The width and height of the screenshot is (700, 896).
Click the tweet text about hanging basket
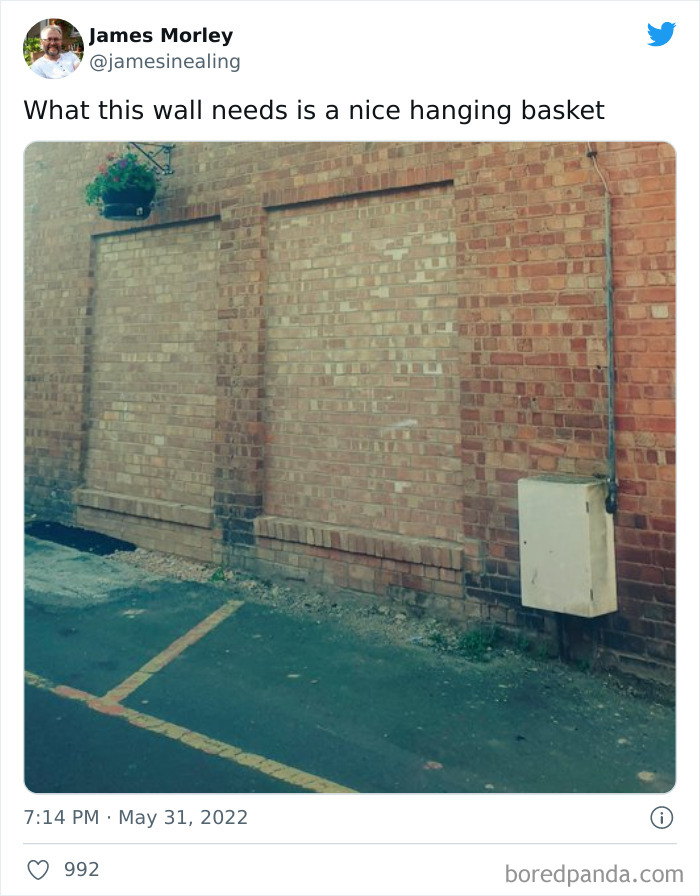tap(314, 110)
